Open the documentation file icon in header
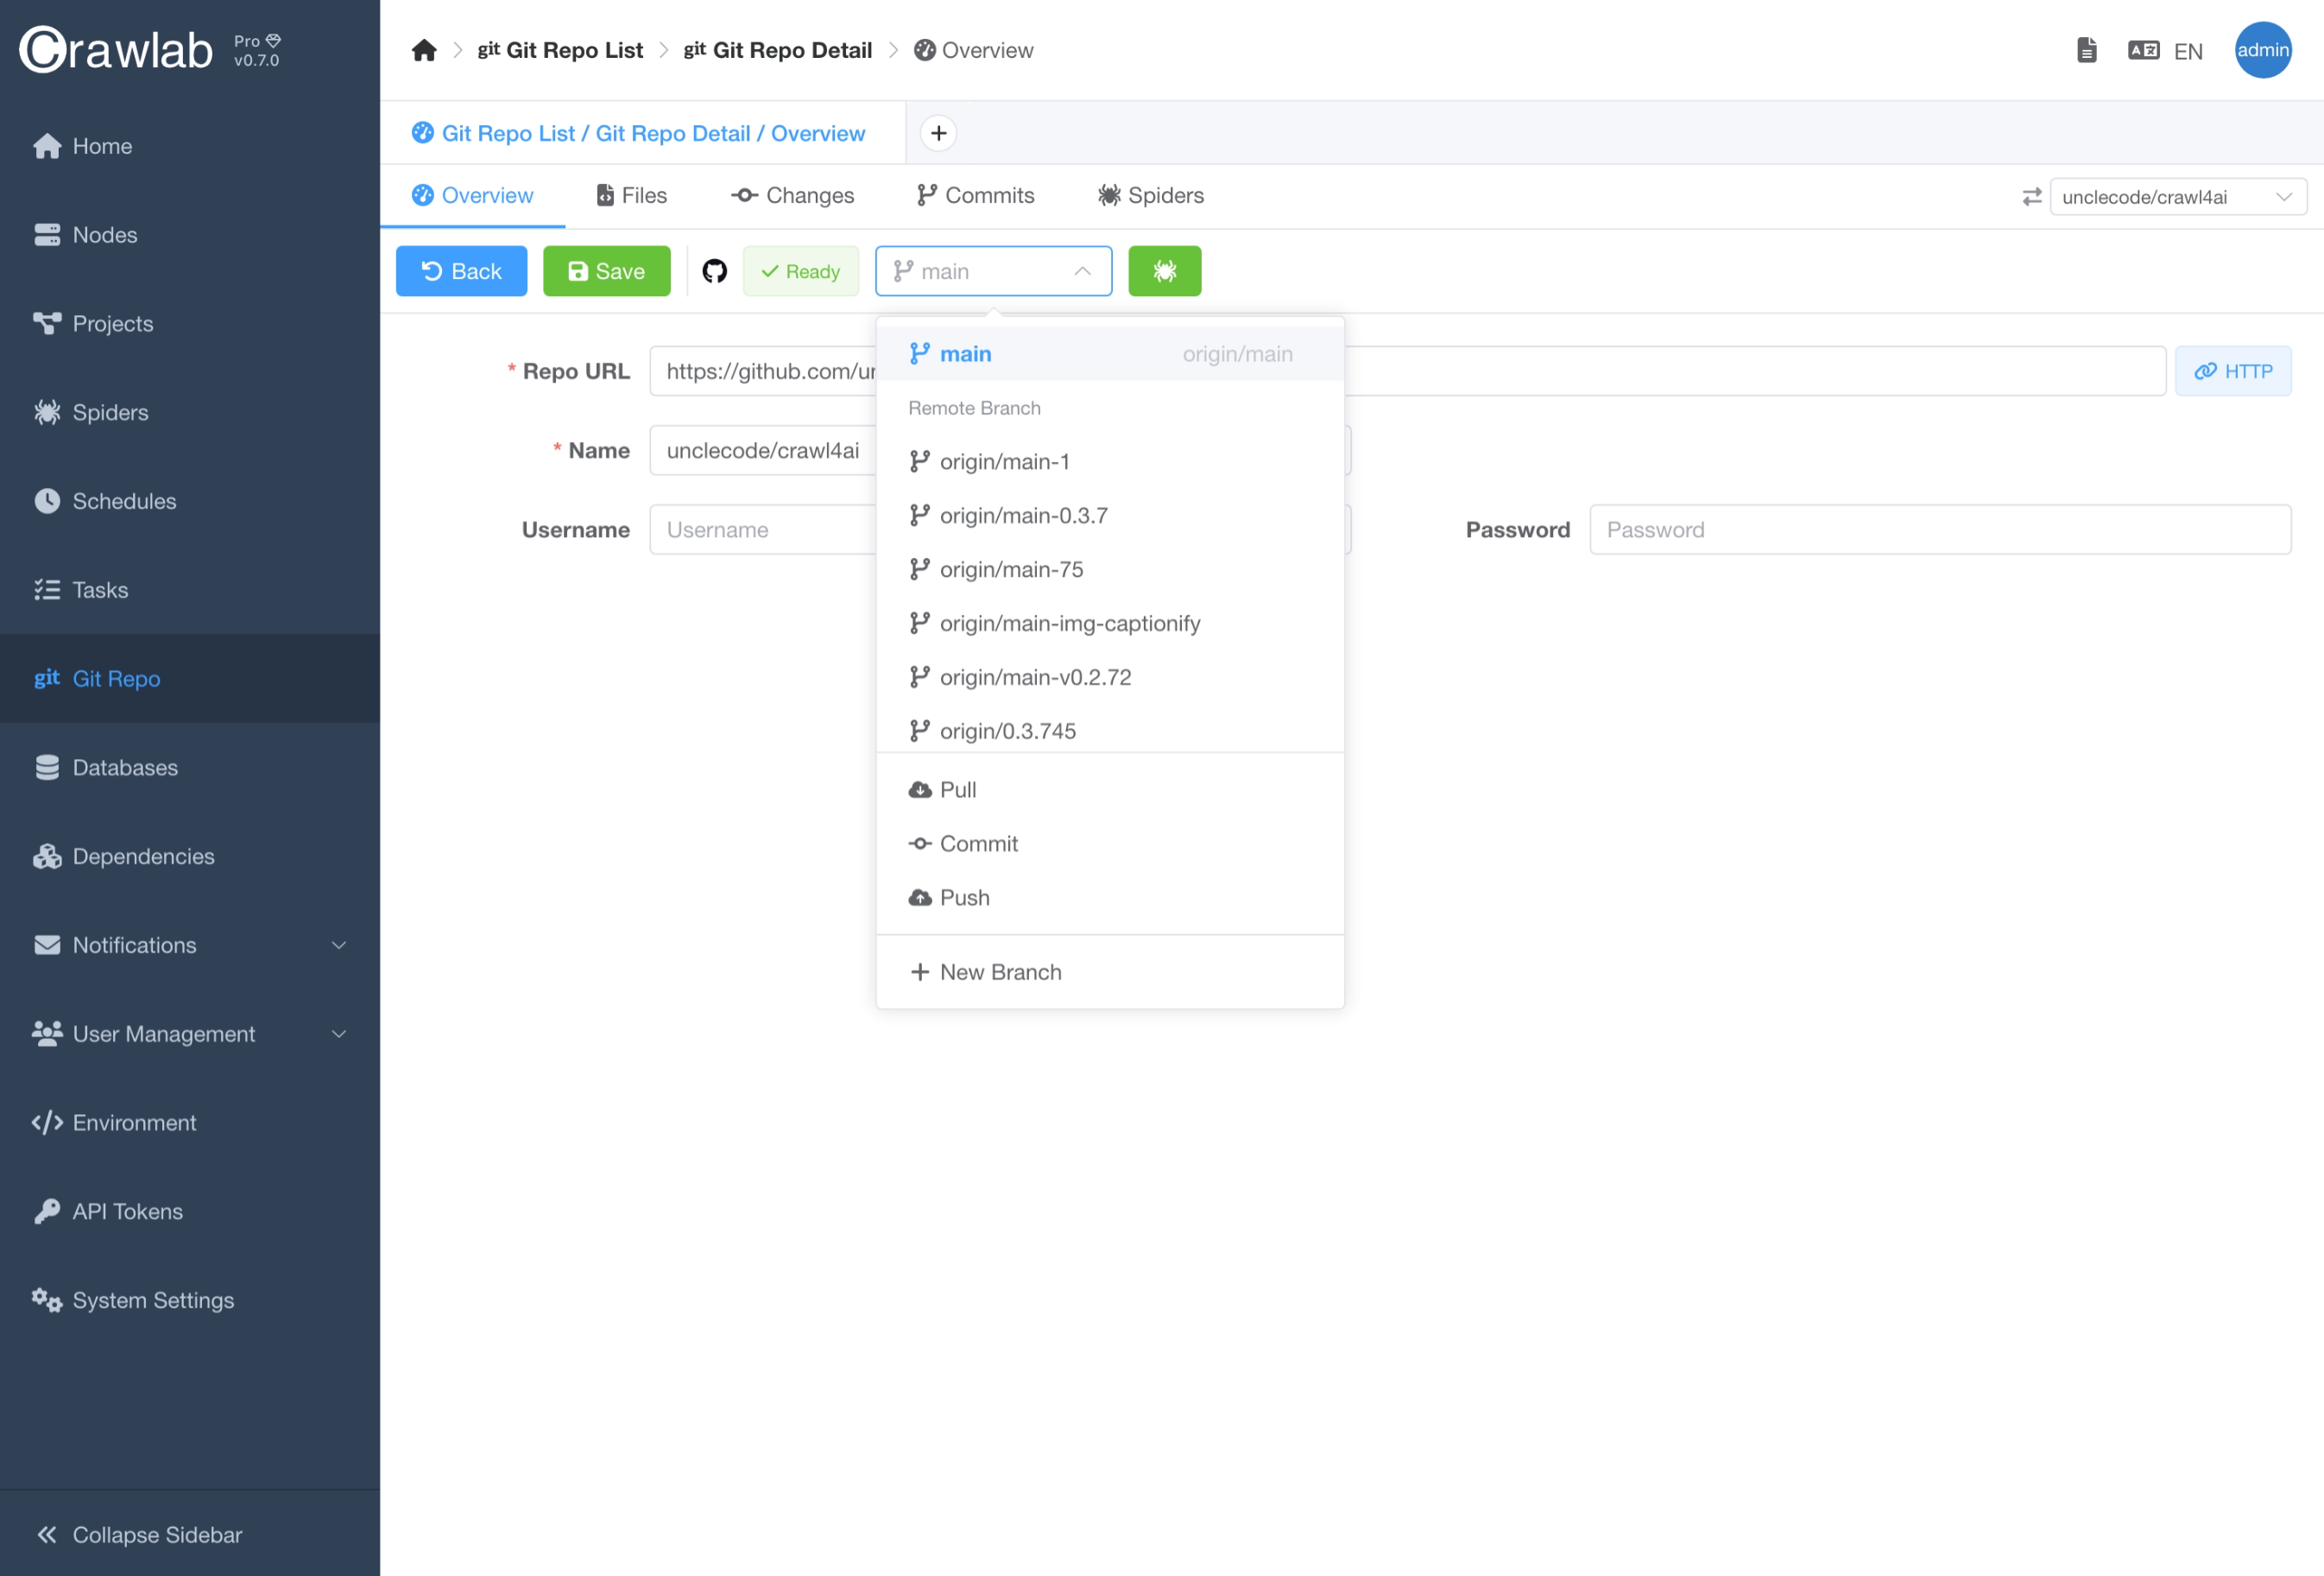The height and width of the screenshot is (1576, 2324). (2086, 50)
